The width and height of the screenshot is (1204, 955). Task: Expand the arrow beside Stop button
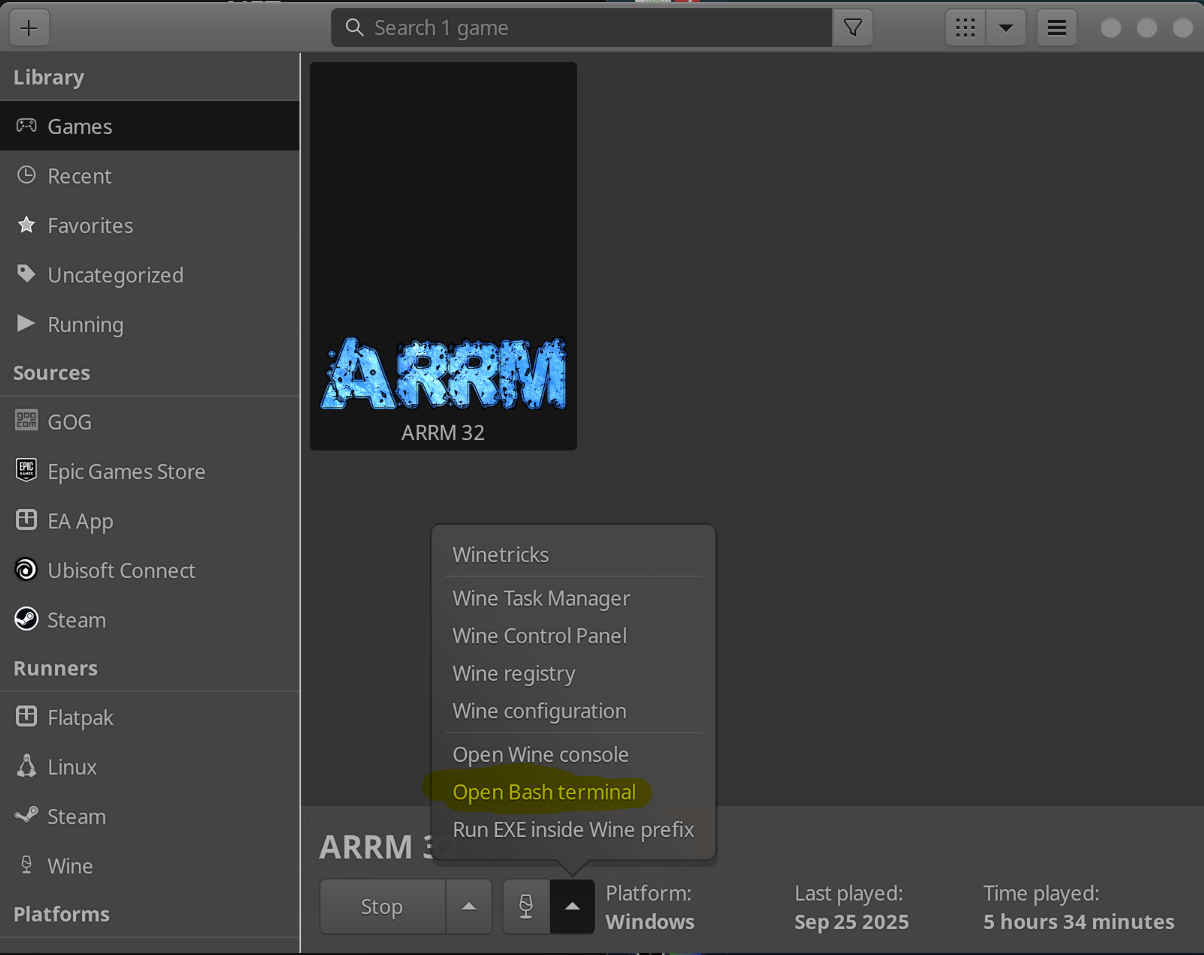click(468, 907)
